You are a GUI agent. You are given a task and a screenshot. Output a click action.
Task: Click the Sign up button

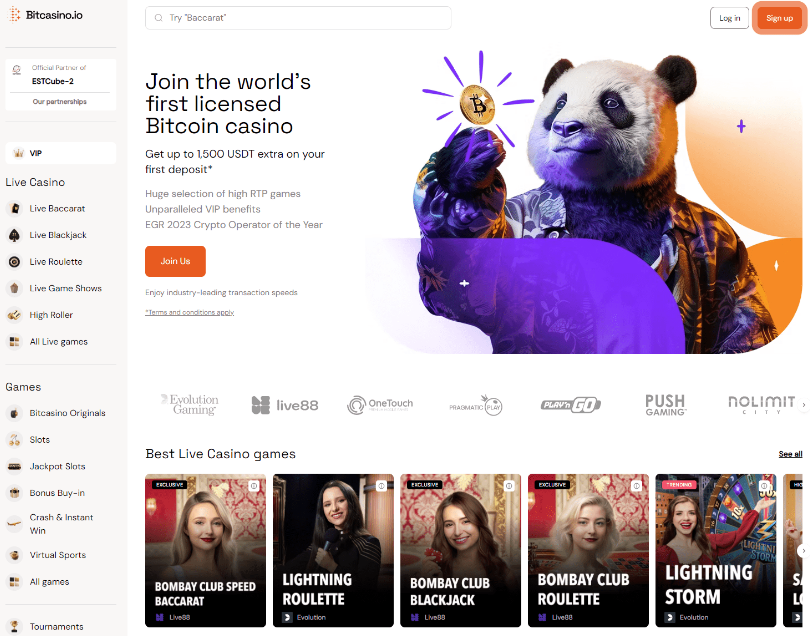click(780, 18)
